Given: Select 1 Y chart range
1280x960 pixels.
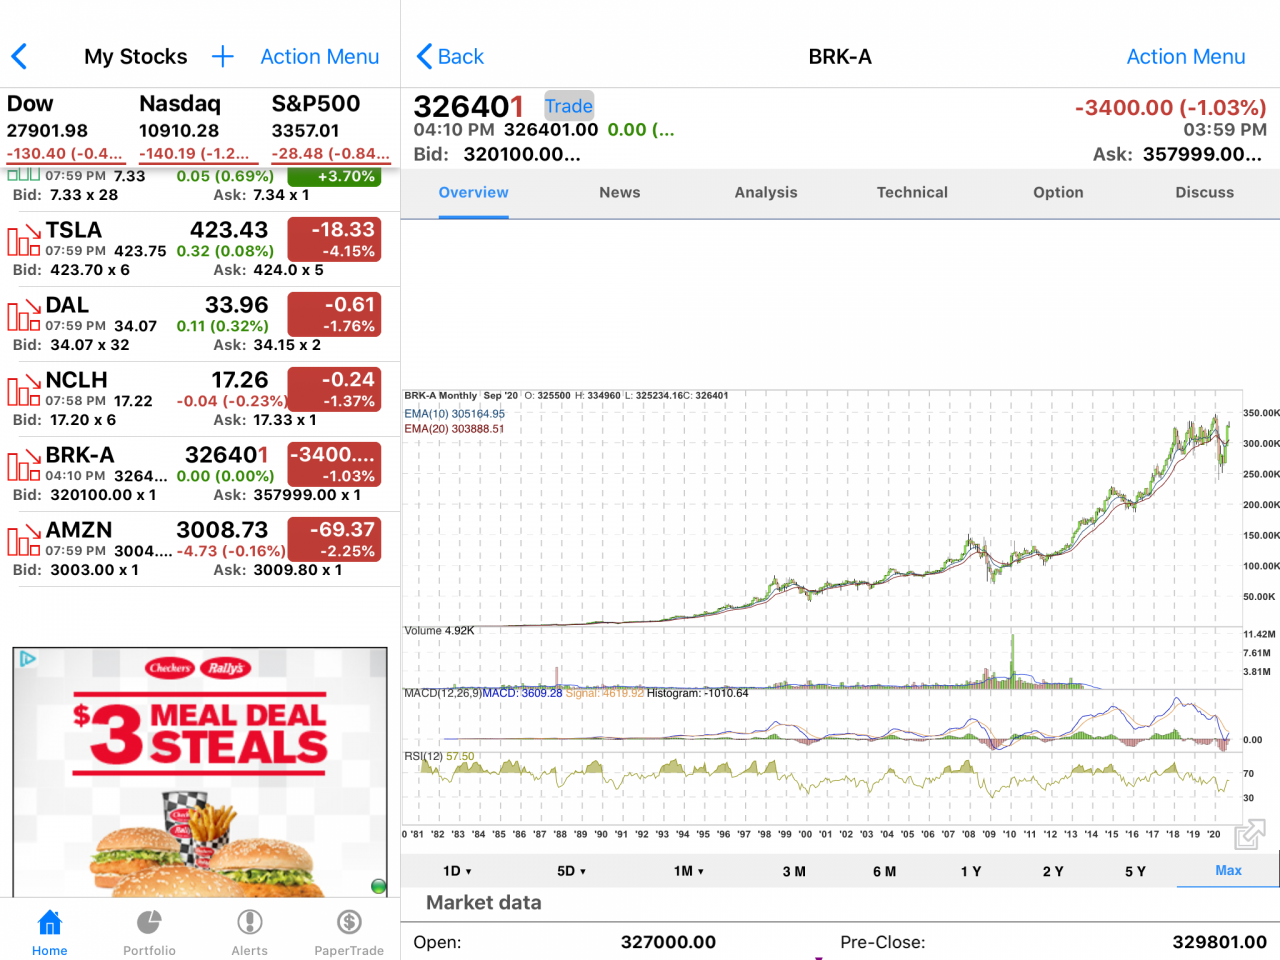Looking at the screenshot, I should tap(971, 871).
